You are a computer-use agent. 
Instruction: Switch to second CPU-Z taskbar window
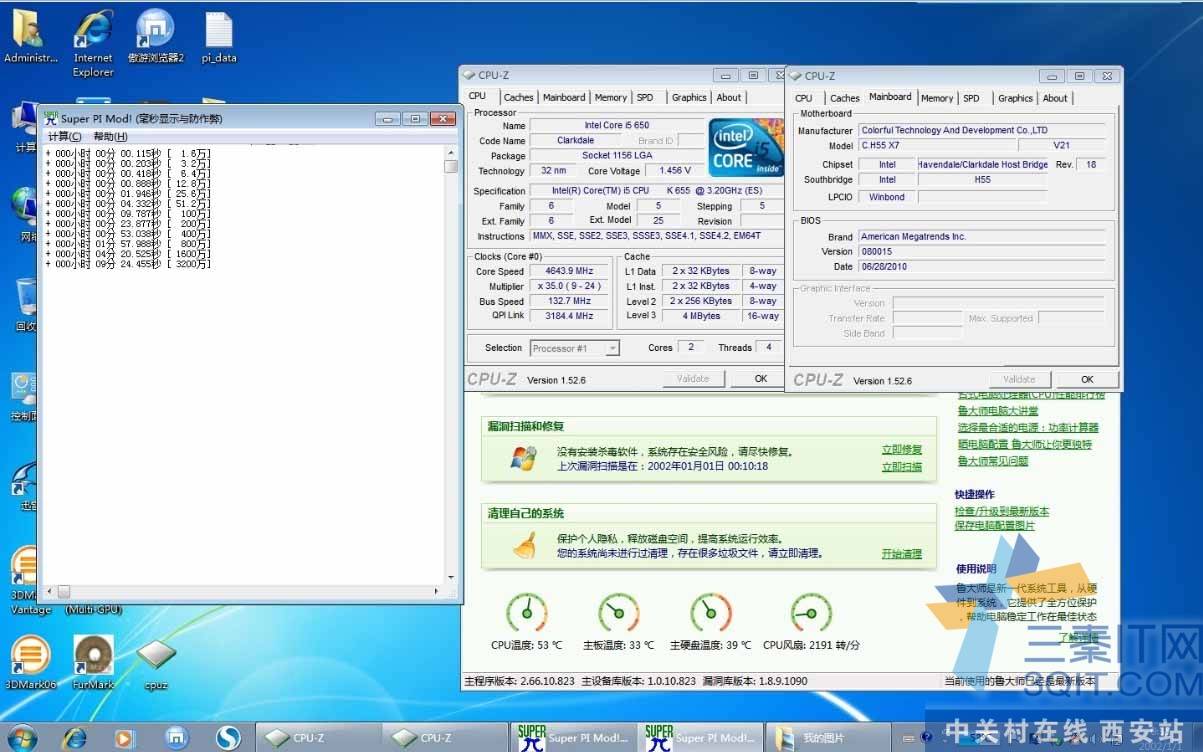[x=445, y=738]
